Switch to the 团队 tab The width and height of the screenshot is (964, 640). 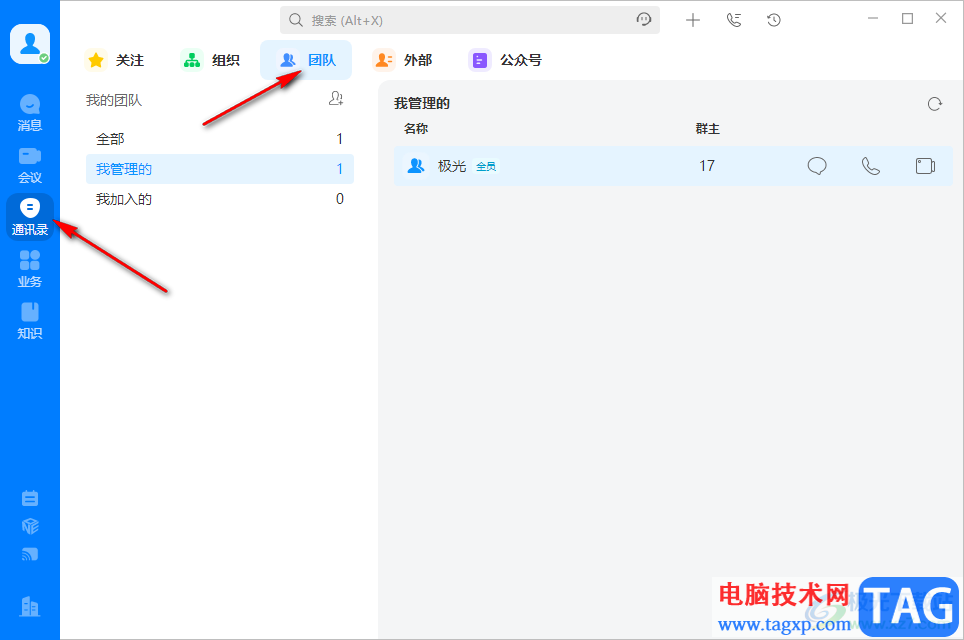306,60
